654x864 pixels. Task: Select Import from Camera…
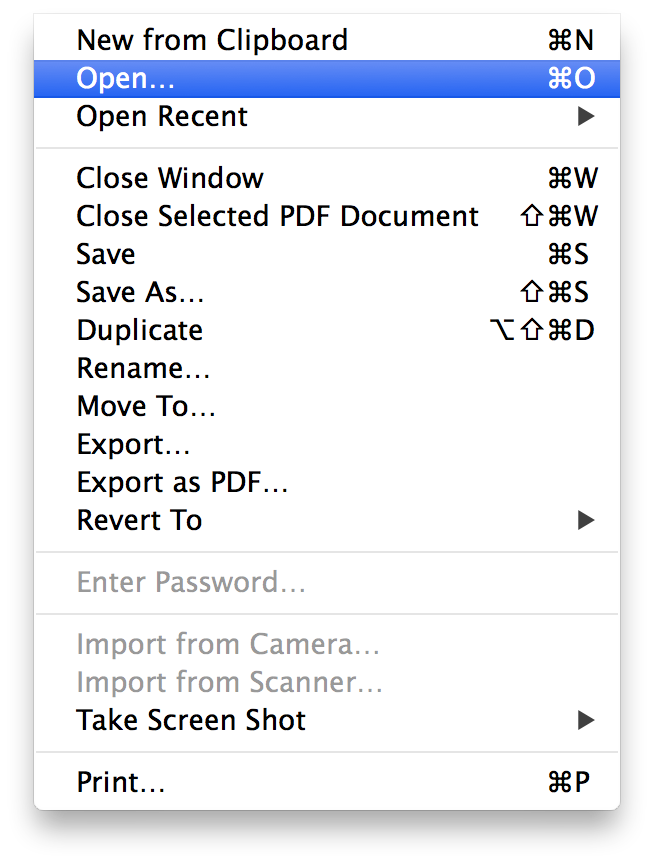coord(228,644)
